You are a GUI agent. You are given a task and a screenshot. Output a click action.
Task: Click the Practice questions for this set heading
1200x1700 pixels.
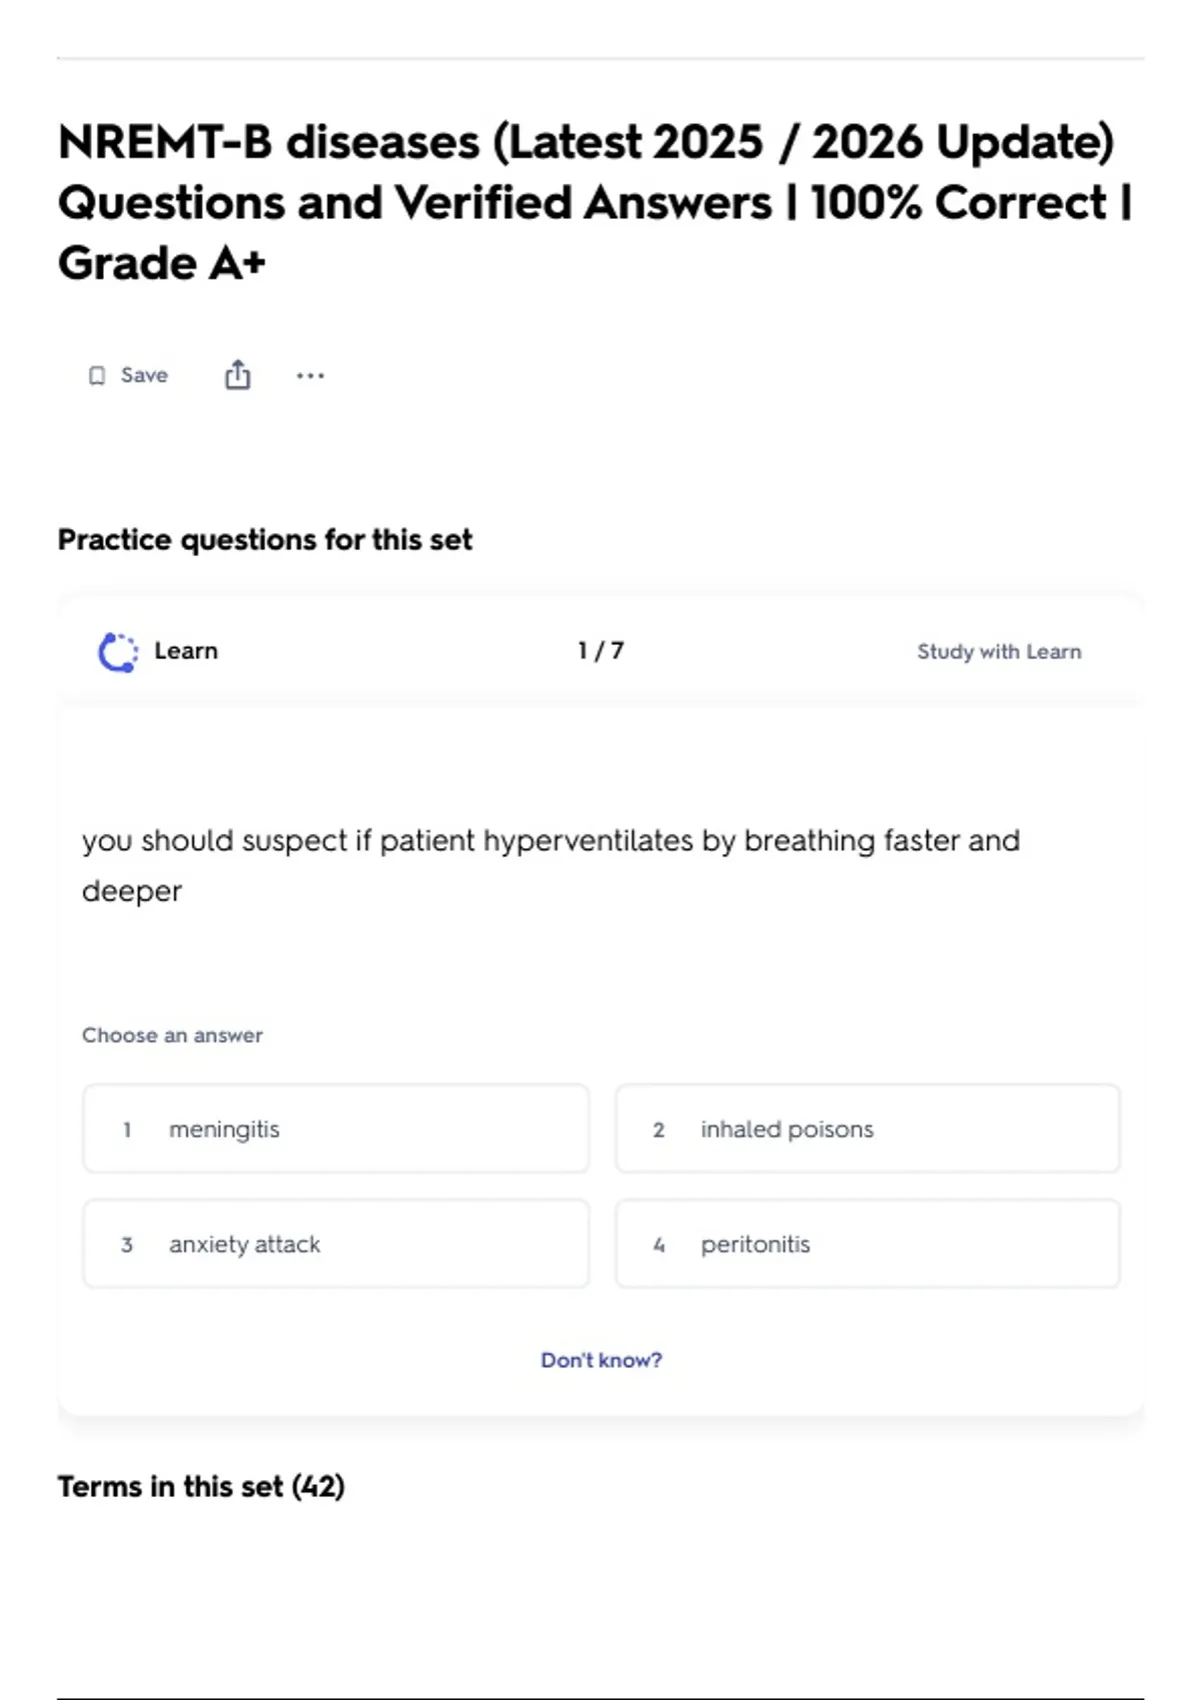[x=265, y=540]
